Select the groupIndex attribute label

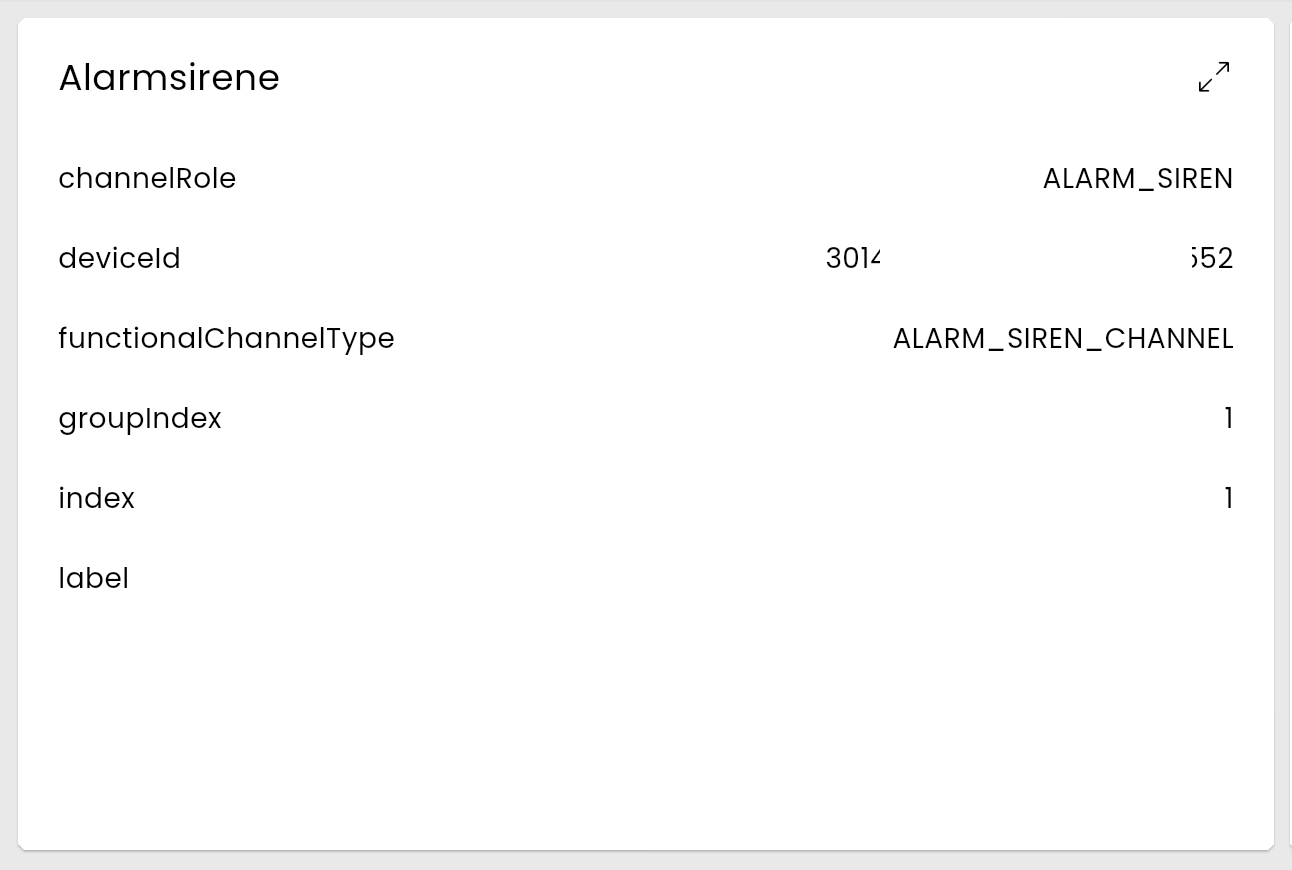click(x=140, y=418)
